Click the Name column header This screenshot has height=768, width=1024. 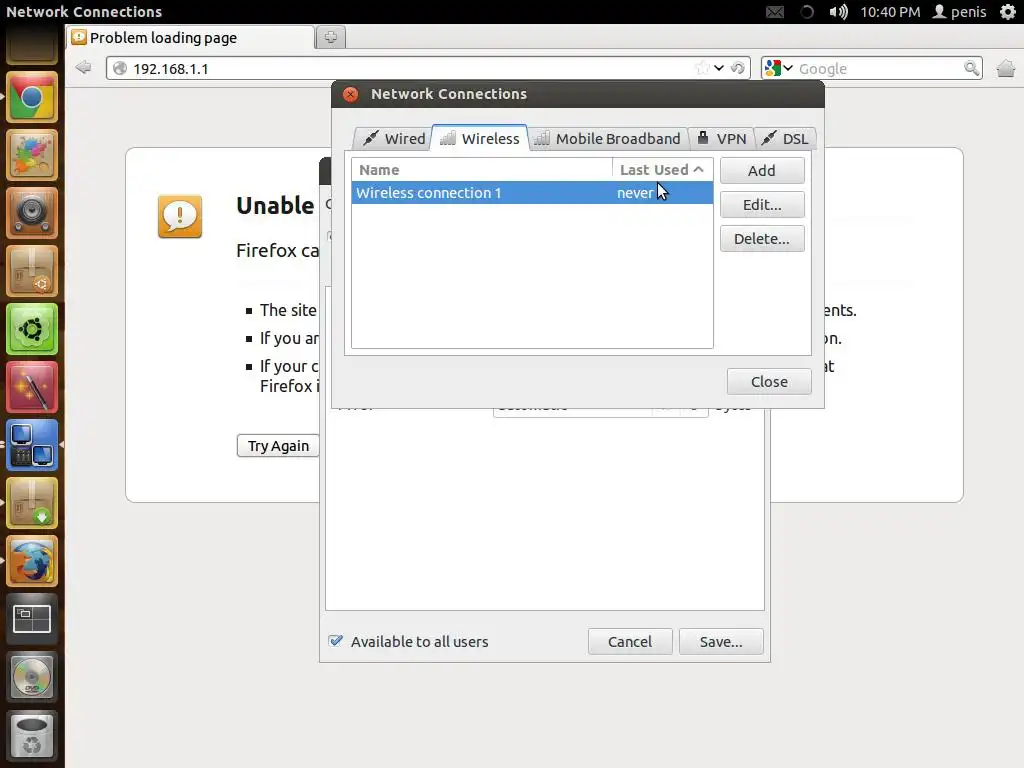pos(481,170)
